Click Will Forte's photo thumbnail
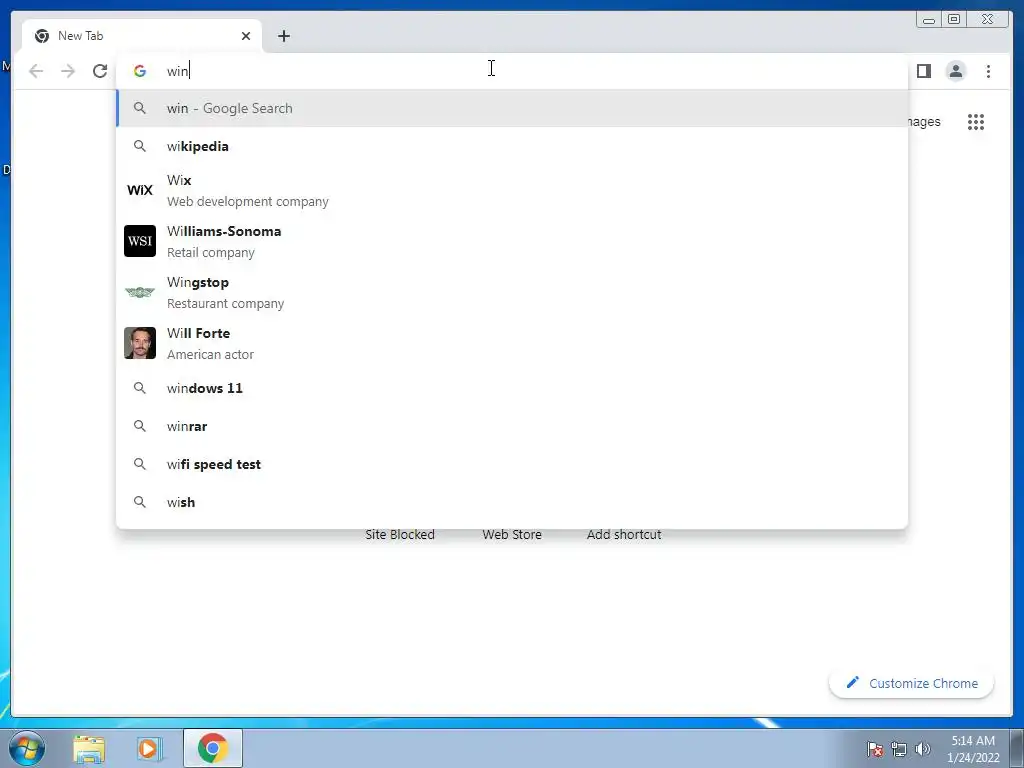Viewport: 1024px width, 768px height. (x=140, y=343)
